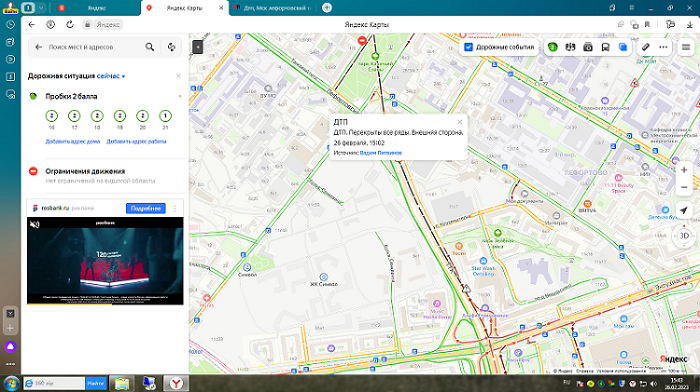This screenshot has height=392, width=700.
Task: Collapse the Пробки 2 балла section
Action: pyautogui.click(x=180, y=96)
